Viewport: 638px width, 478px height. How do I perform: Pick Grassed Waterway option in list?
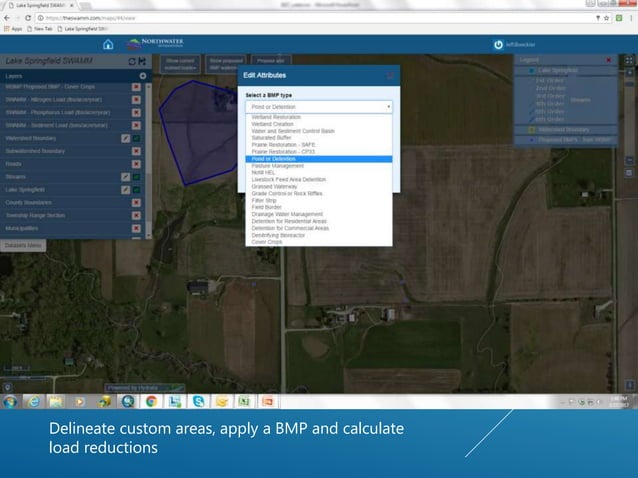click(x=273, y=186)
